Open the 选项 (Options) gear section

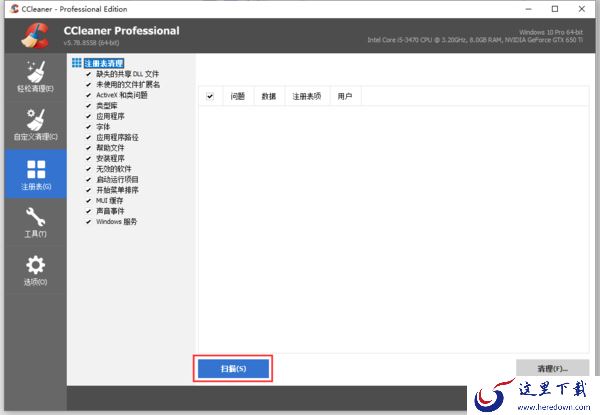[35, 270]
